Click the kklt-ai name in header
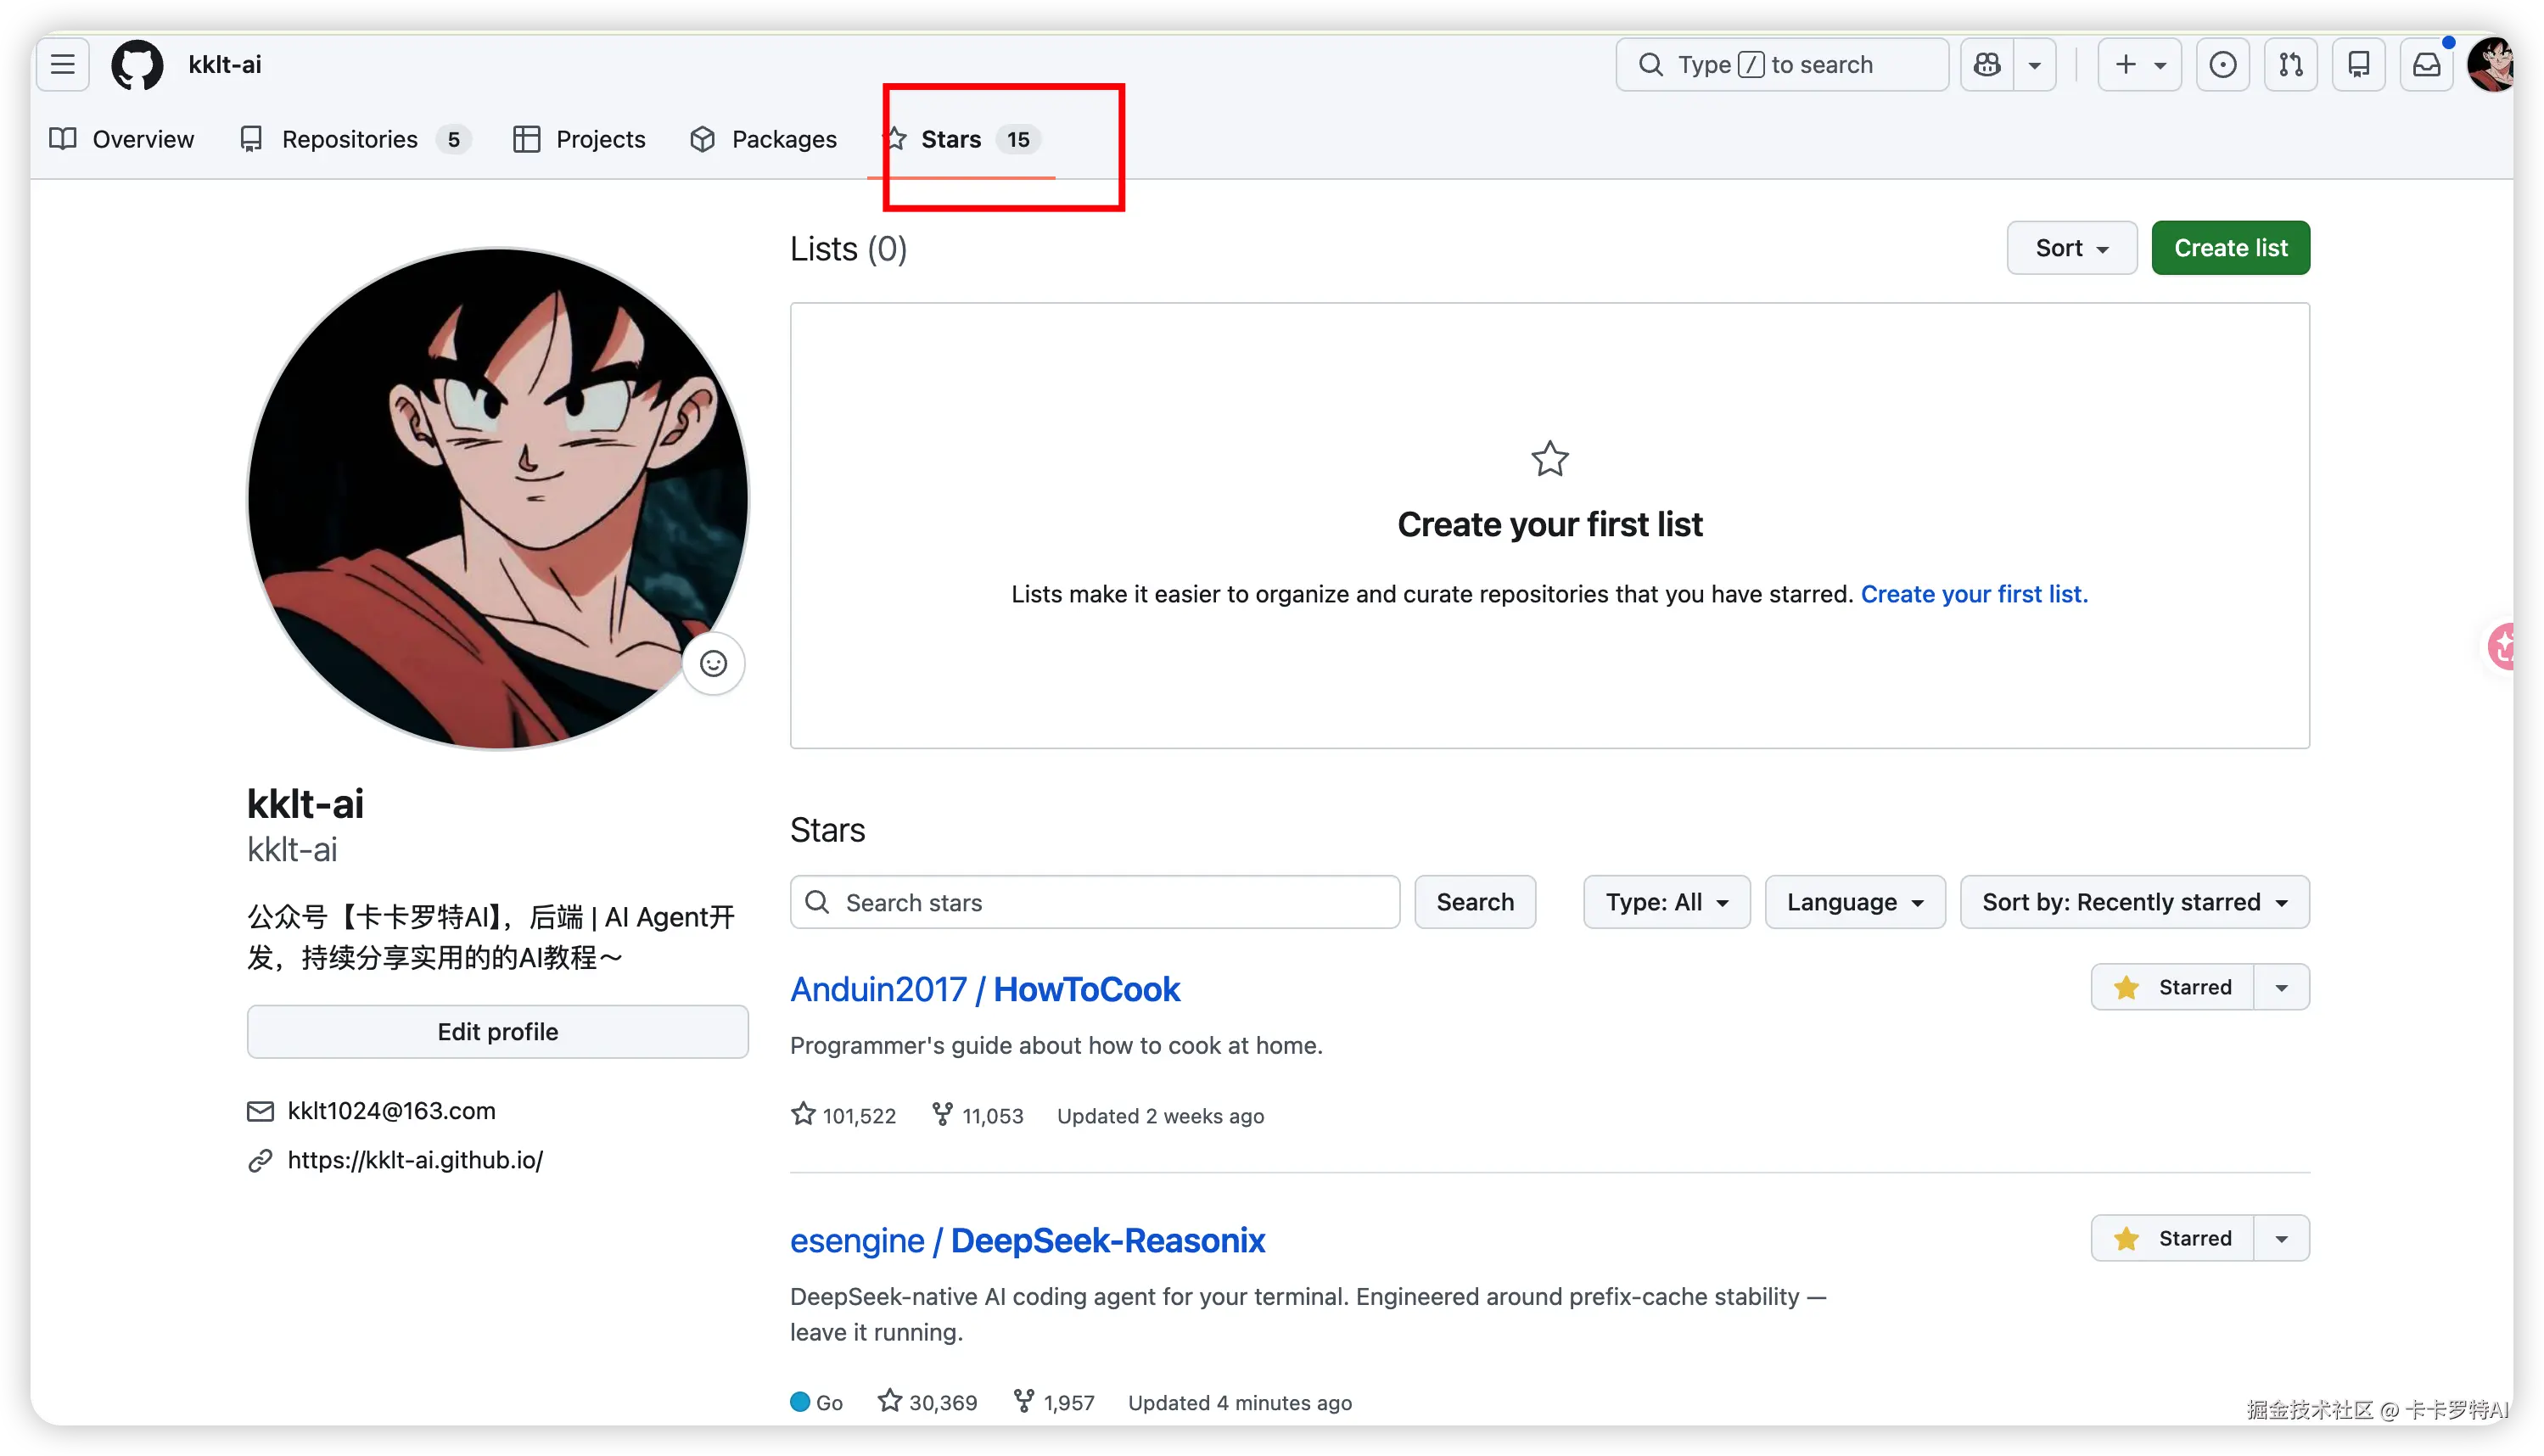Image resolution: width=2544 pixels, height=1456 pixels. click(x=225, y=65)
